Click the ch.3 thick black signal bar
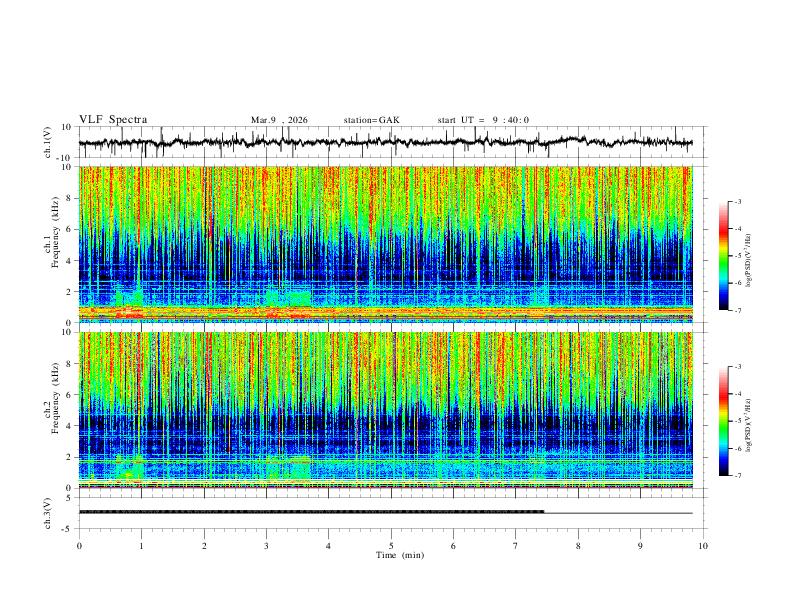The image size is (792, 612). tap(311, 512)
